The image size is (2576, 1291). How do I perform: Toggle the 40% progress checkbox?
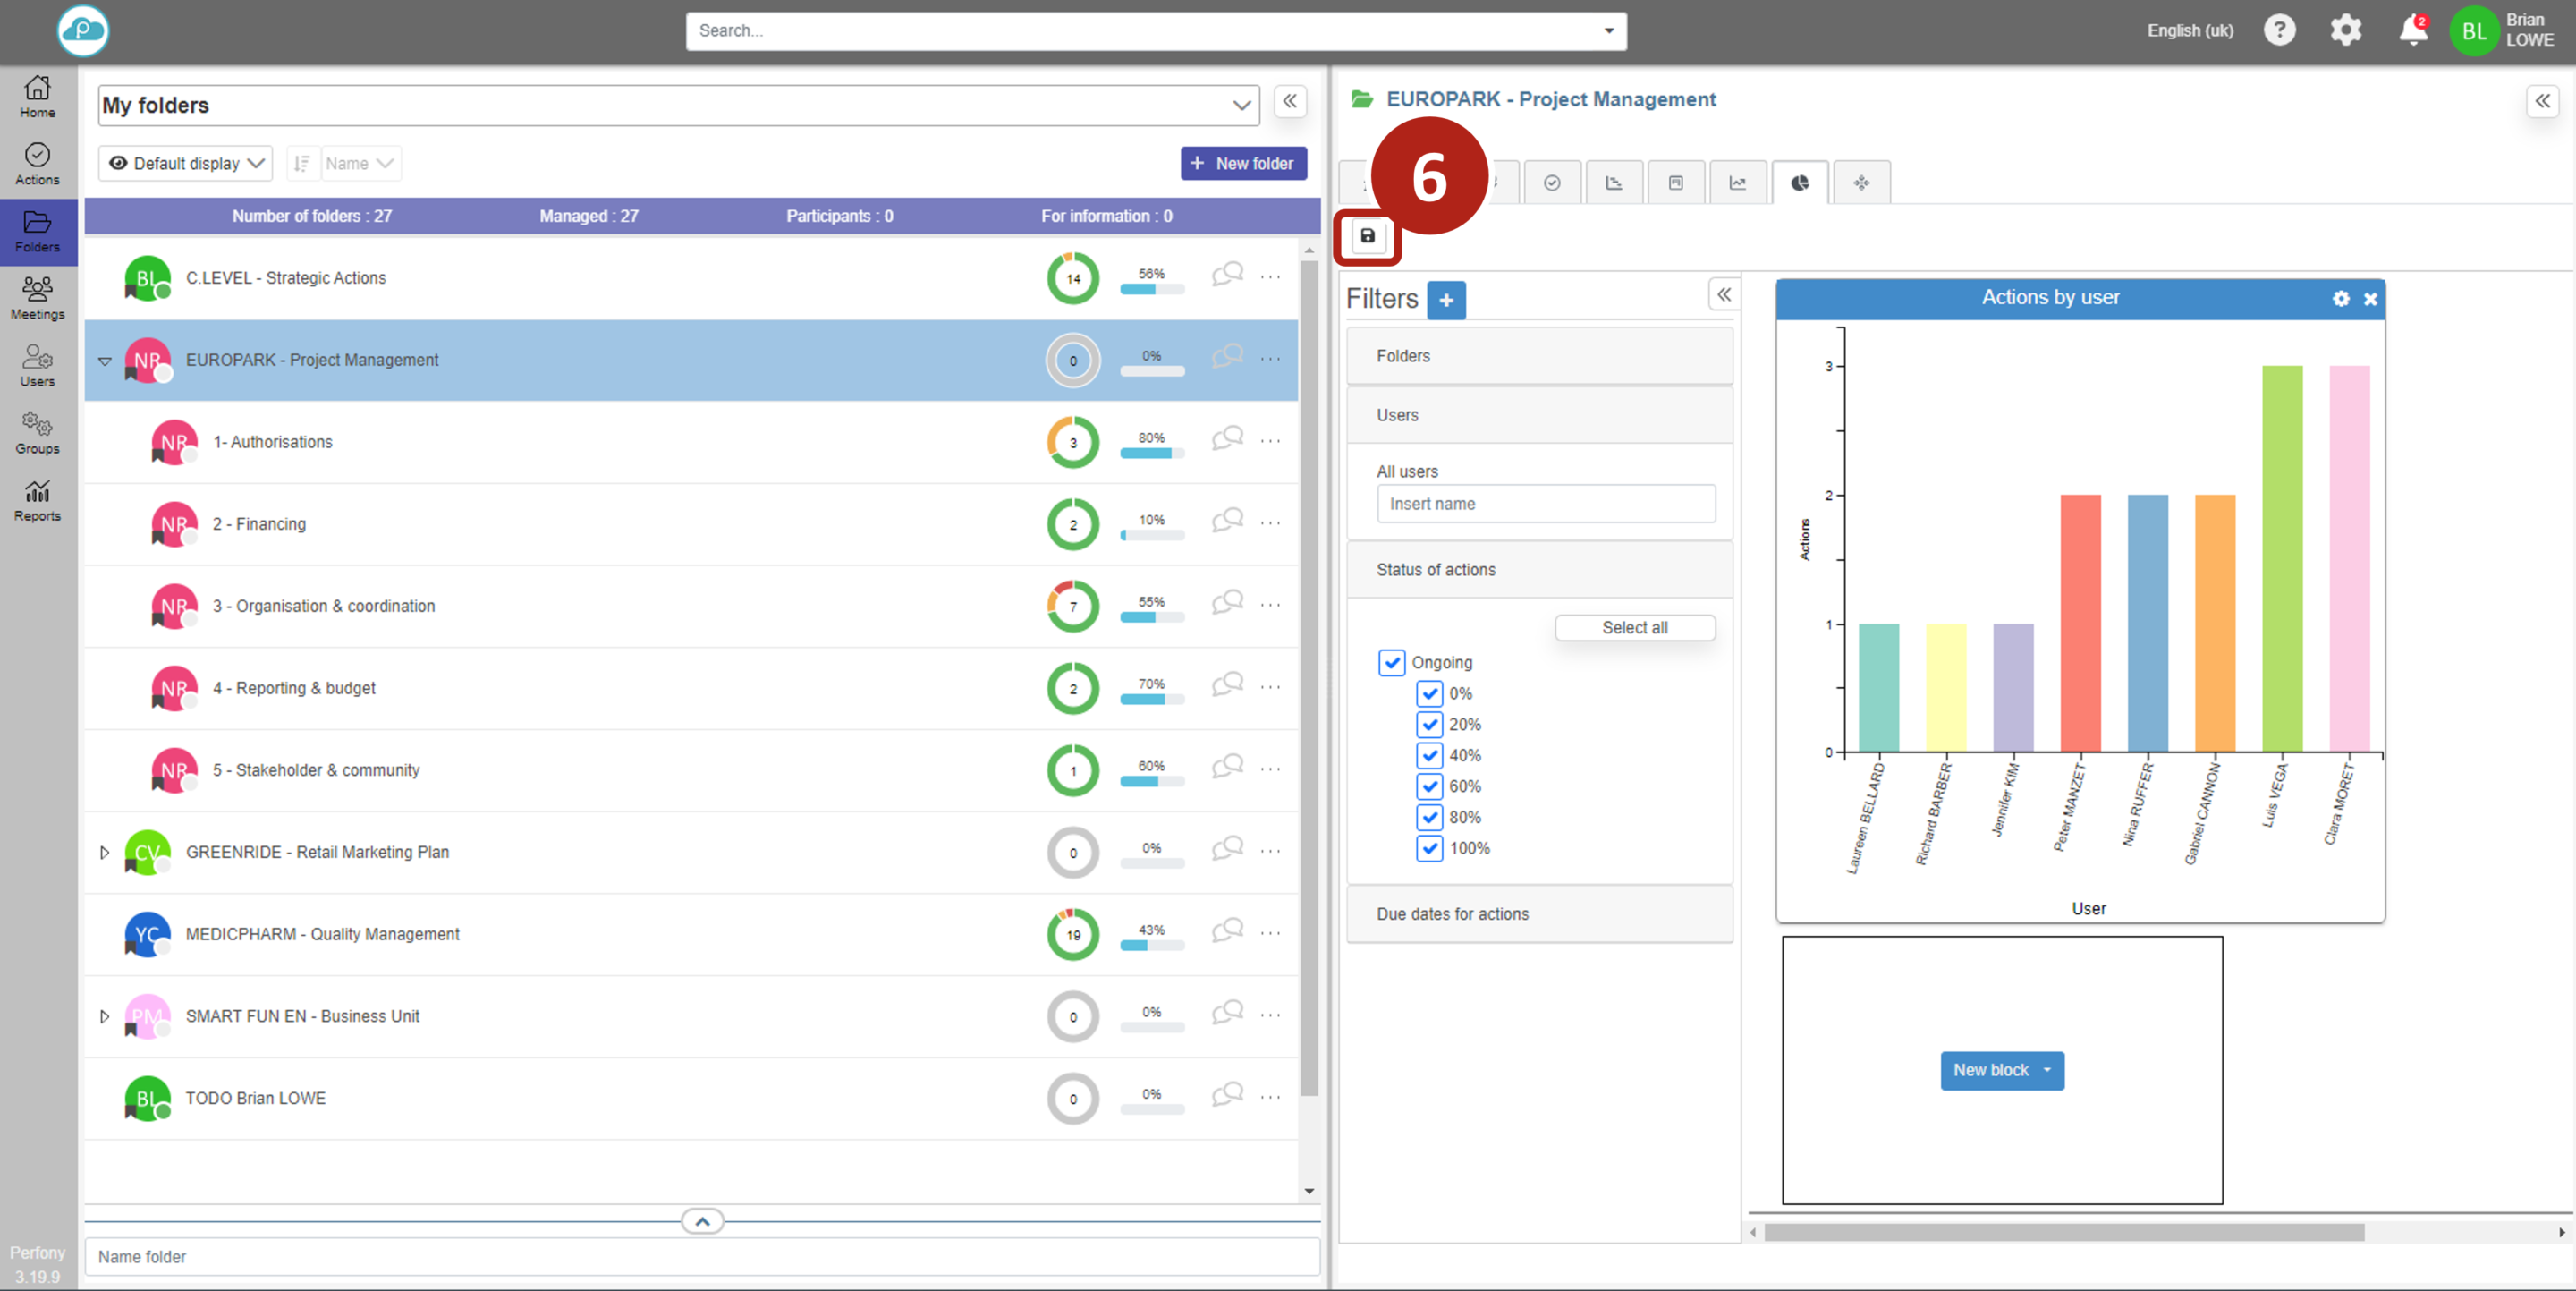point(1429,755)
